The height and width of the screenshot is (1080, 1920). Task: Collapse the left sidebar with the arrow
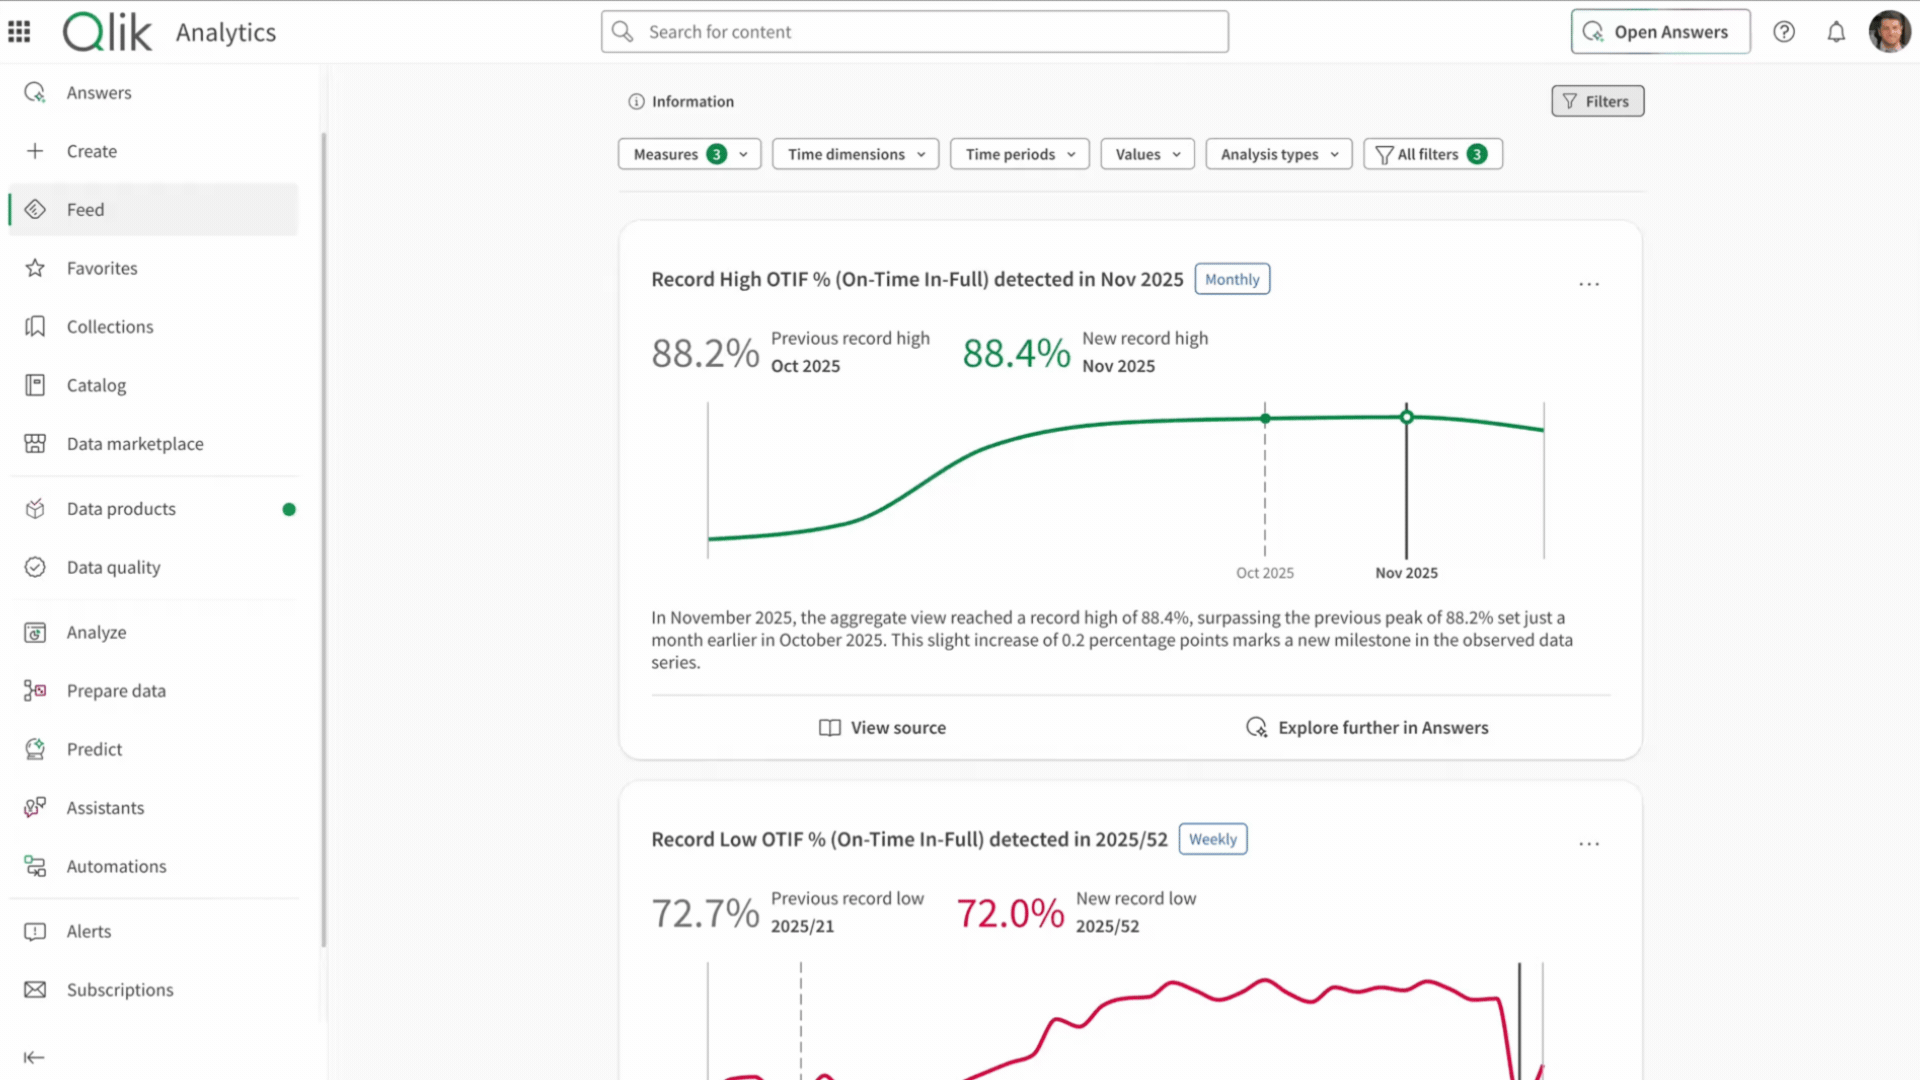pos(34,1057)
